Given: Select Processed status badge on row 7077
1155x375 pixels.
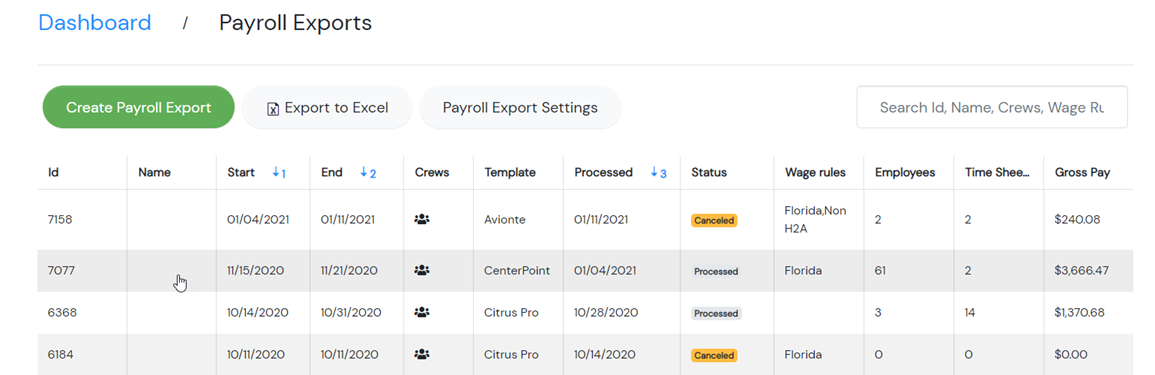Looking at the screenshot, I should [x=716, y=271].
